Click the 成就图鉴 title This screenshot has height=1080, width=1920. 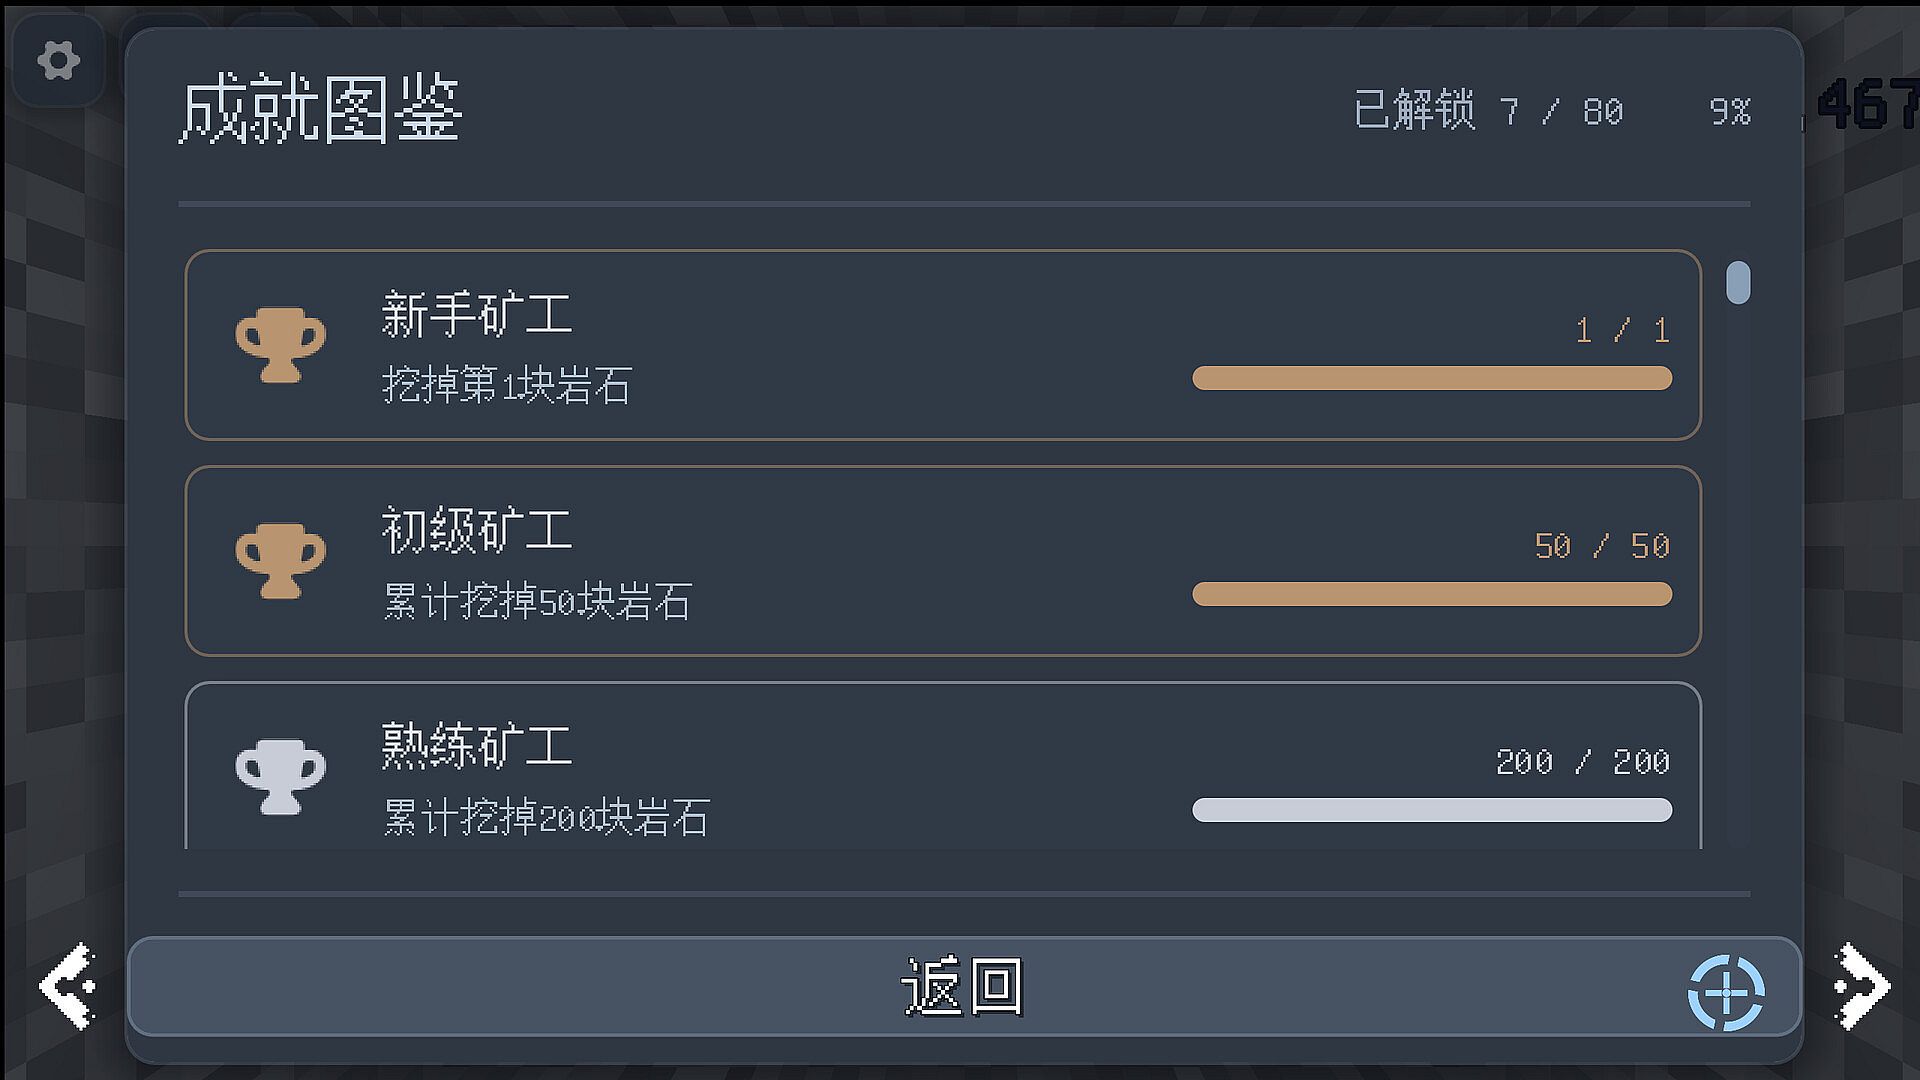(320, 108)
